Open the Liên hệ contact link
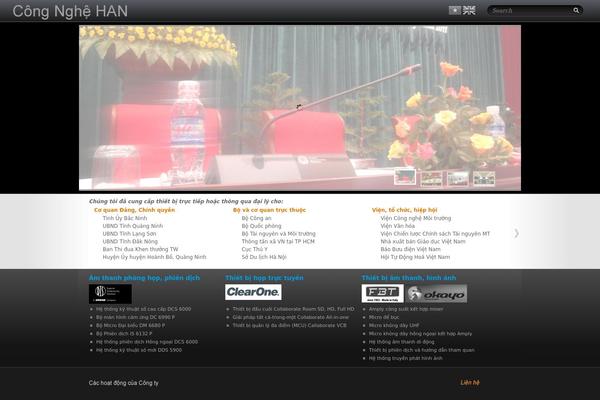Screen dimensions: 600x400 pos(470,382)
